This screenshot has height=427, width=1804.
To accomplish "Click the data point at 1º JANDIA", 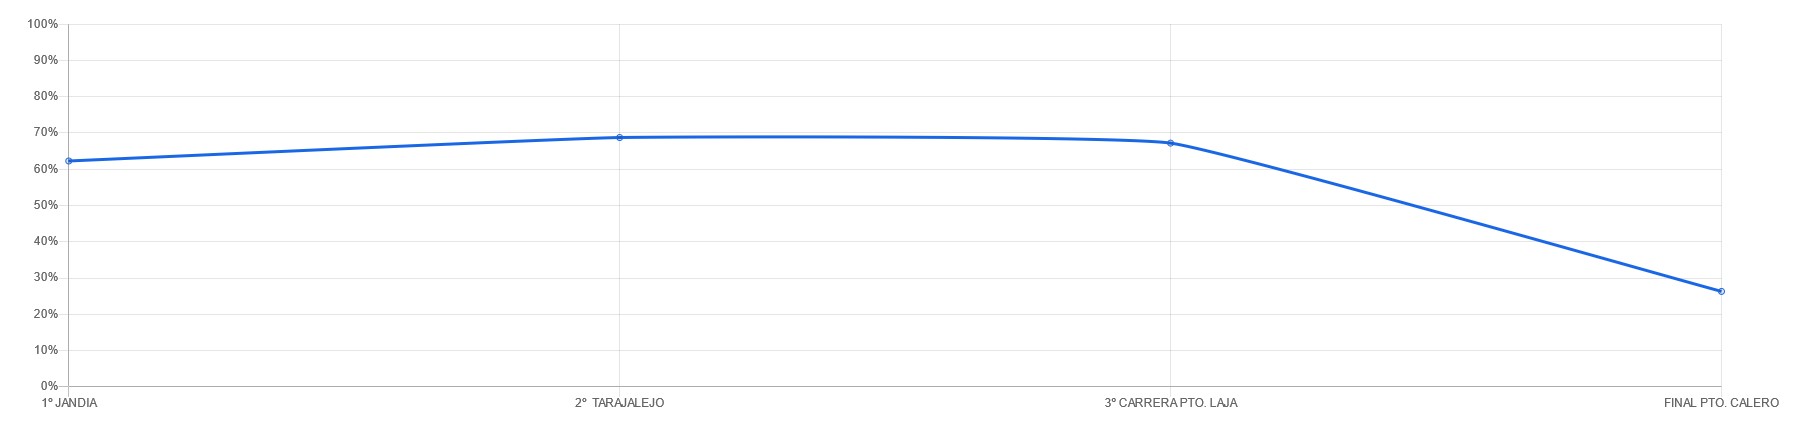I will tap(68, 161).
